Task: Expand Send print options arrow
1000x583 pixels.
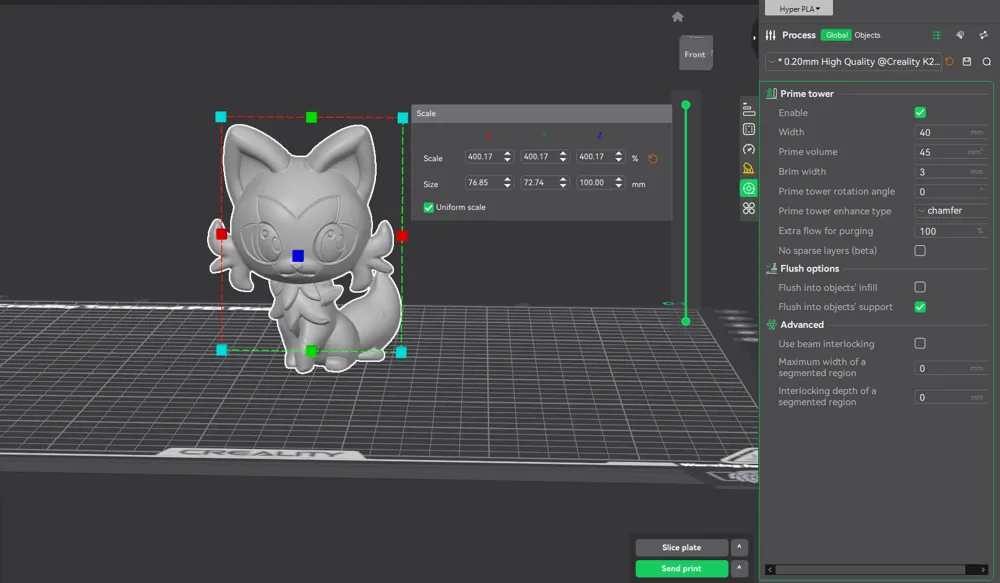Action: point(739,568)
